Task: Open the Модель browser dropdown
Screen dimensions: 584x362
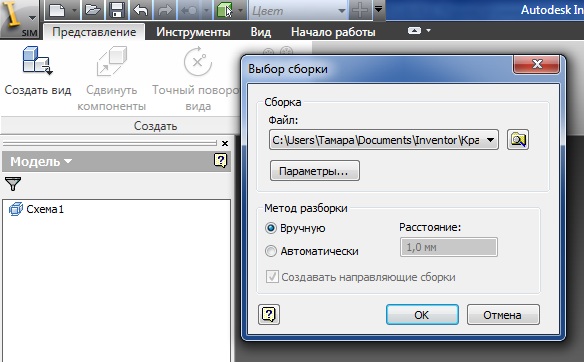Action: point(41,161)
